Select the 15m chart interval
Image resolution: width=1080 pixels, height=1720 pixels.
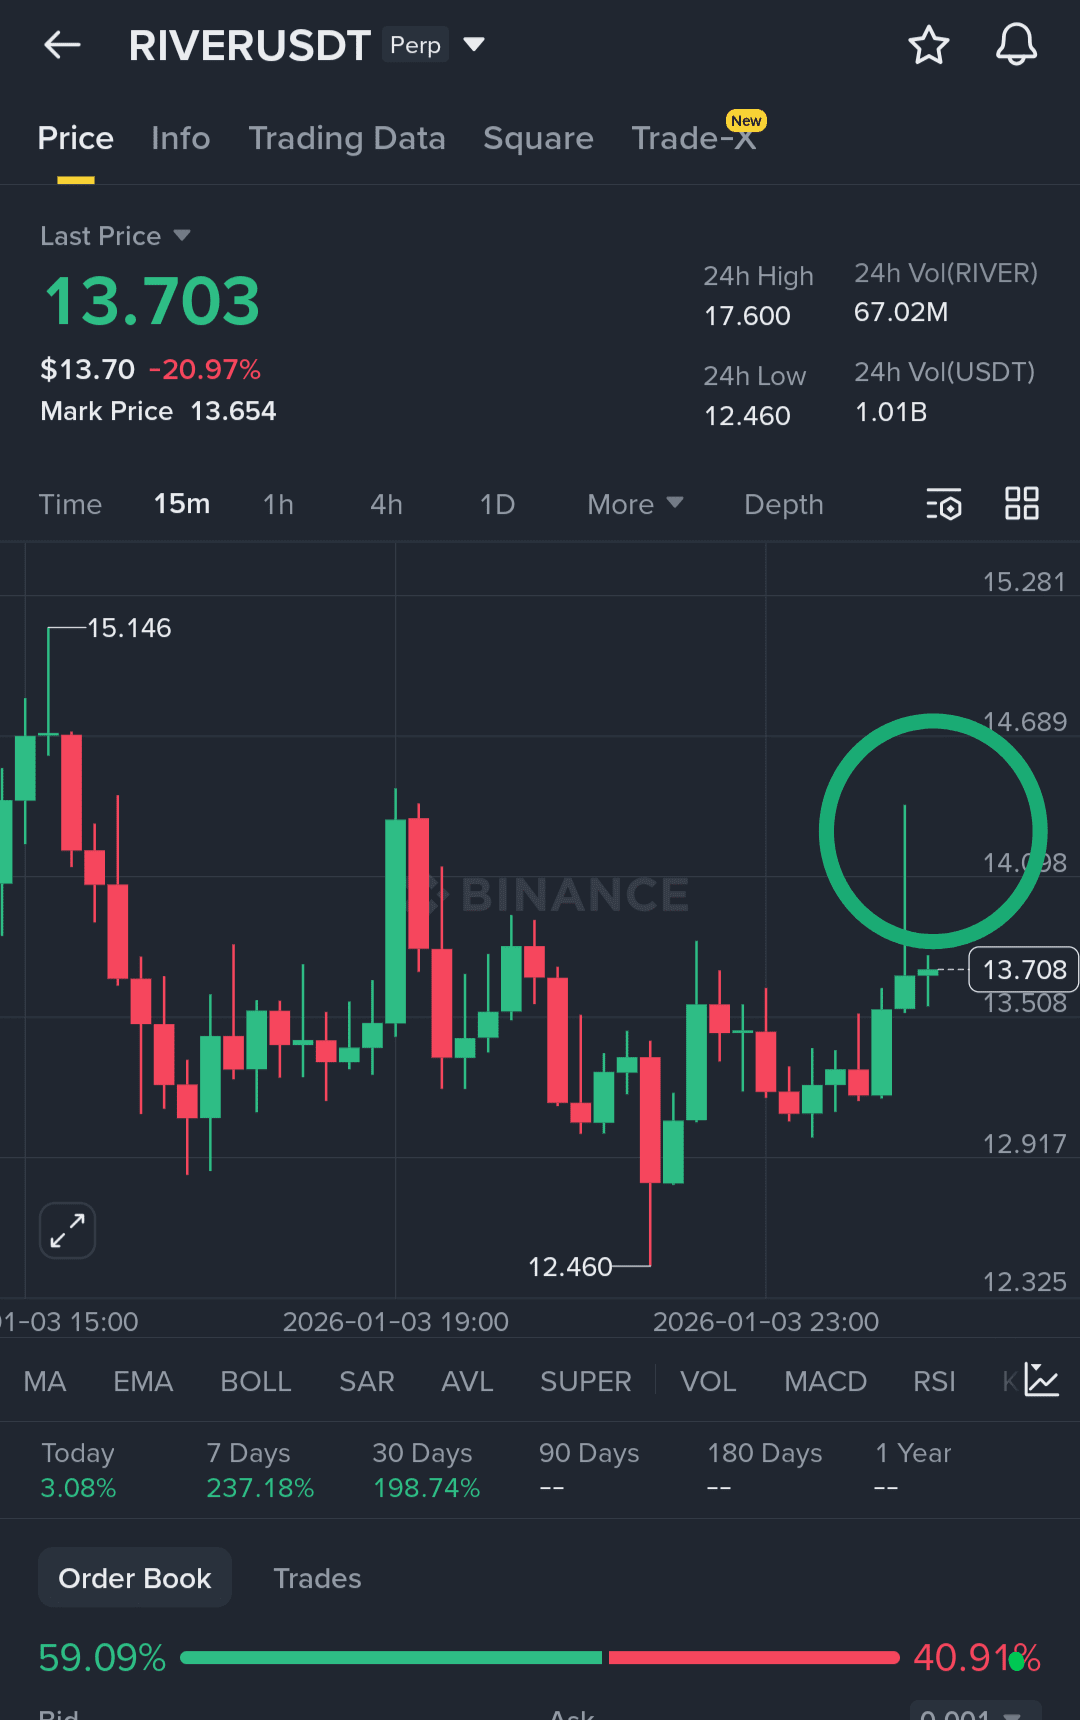pos(182,504)
